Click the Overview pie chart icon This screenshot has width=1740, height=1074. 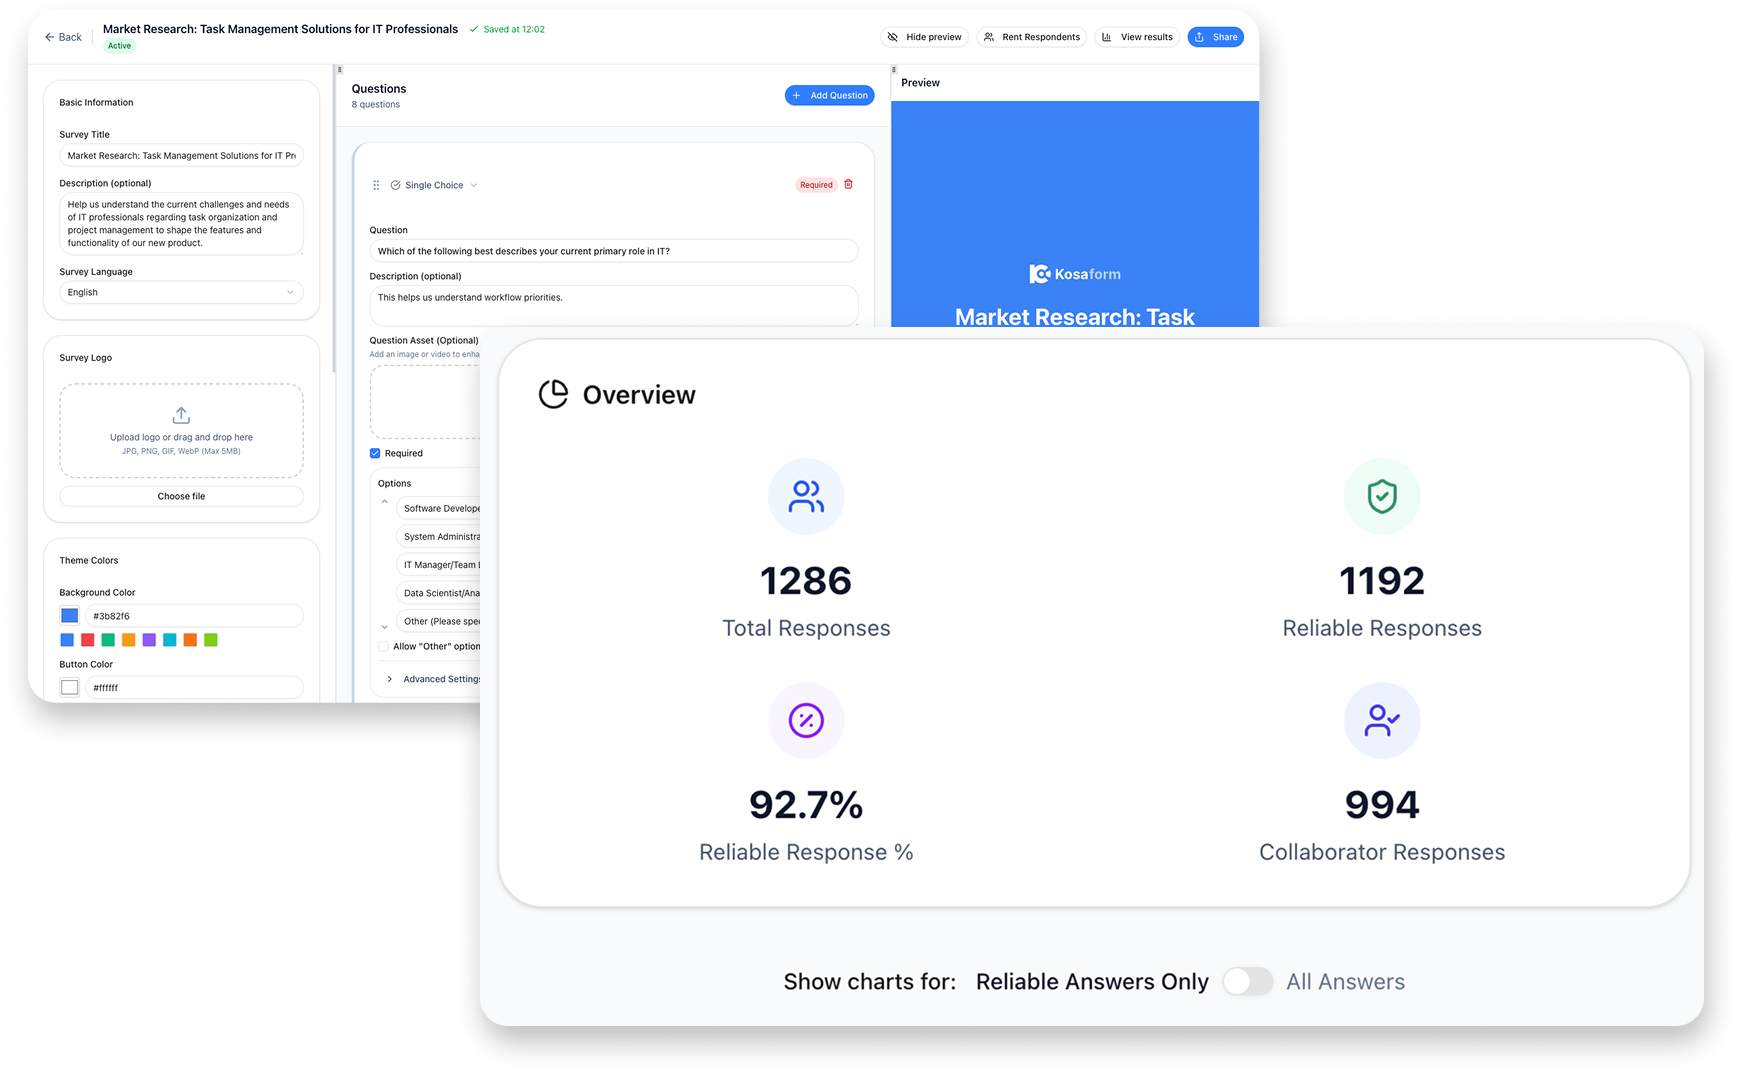click(x=556, y=395)
